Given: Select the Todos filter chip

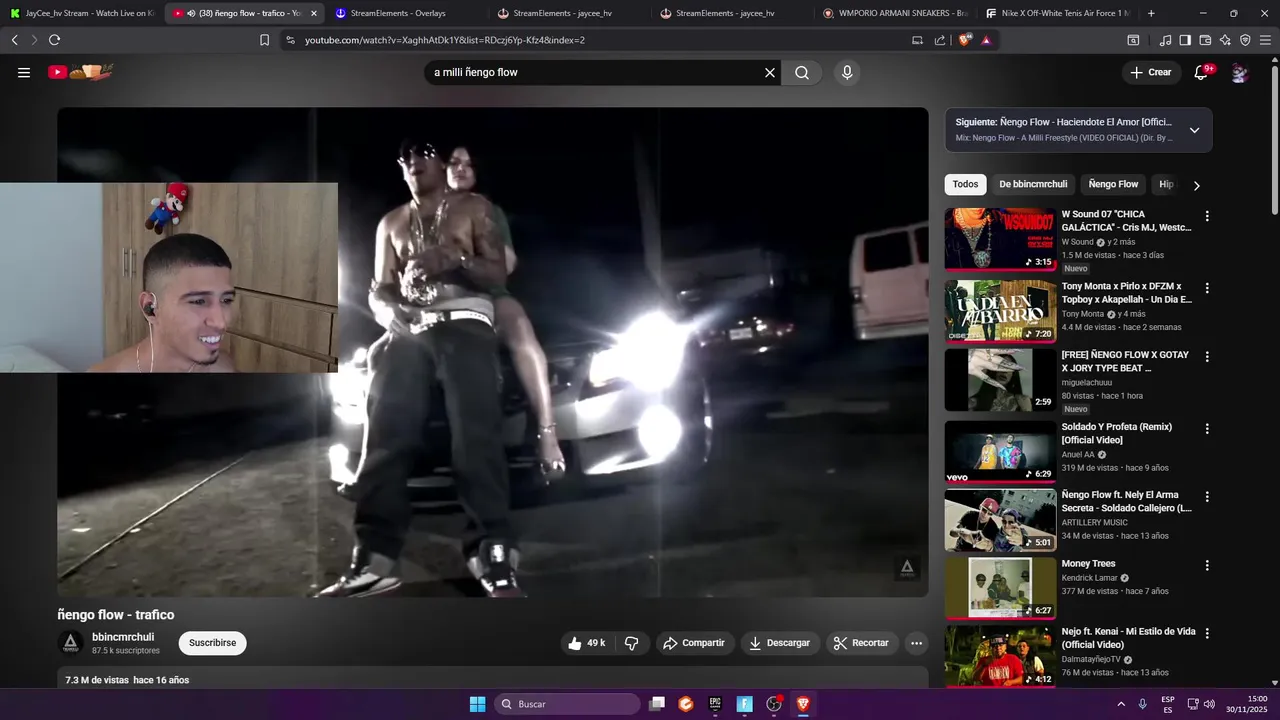Looking at the screenshot, I should [x=965, y=184].
